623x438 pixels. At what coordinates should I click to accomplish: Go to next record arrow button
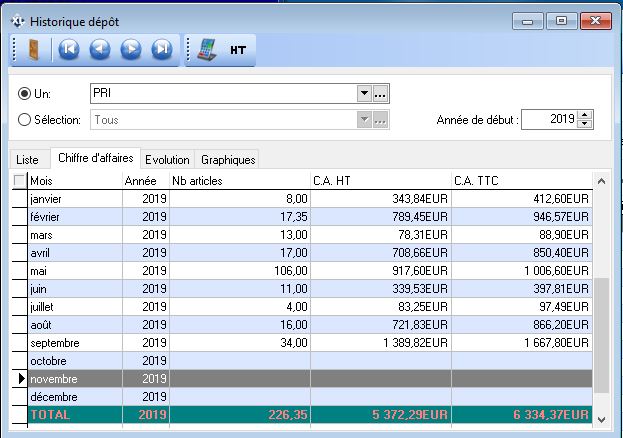coord(131,49)
